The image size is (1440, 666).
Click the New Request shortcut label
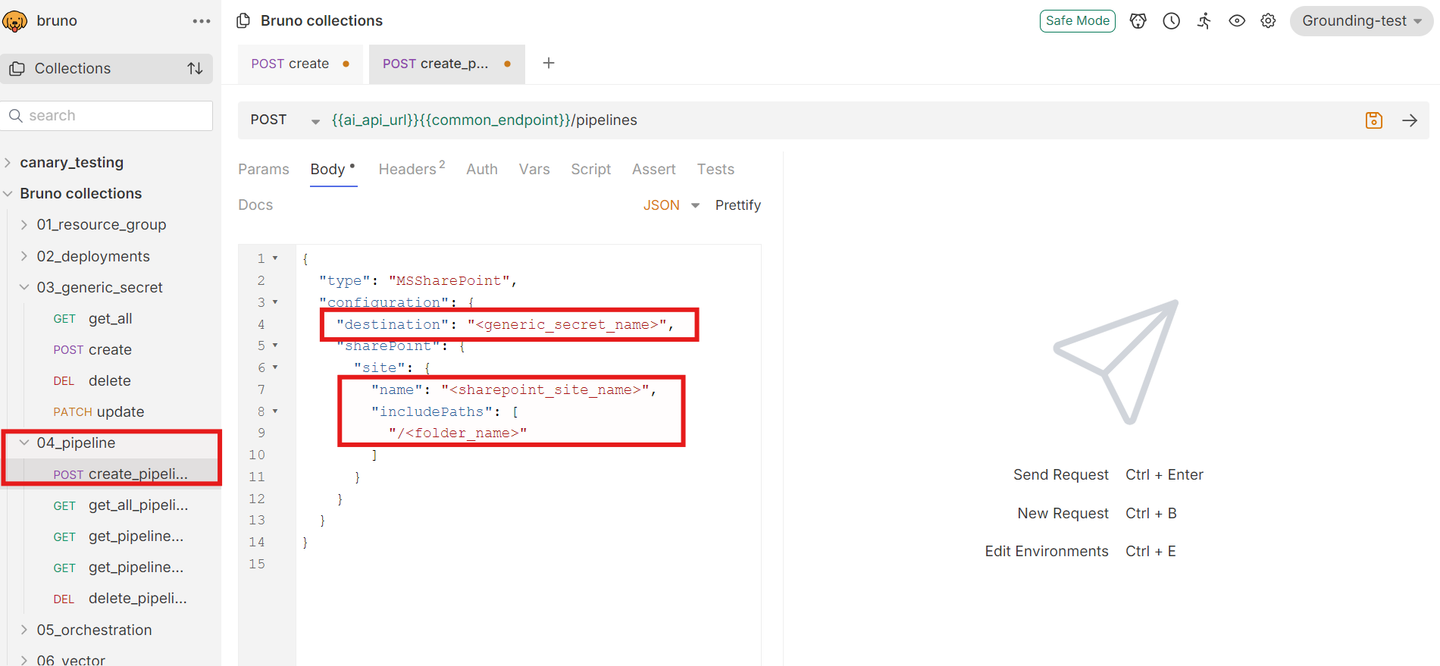point(1063,513)
